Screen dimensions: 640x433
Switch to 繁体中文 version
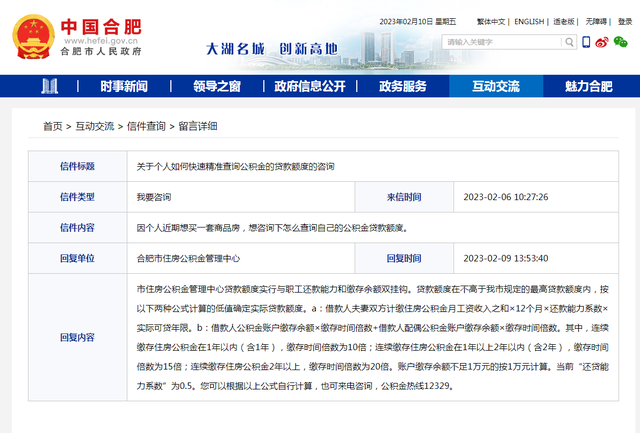click(491, 22)
